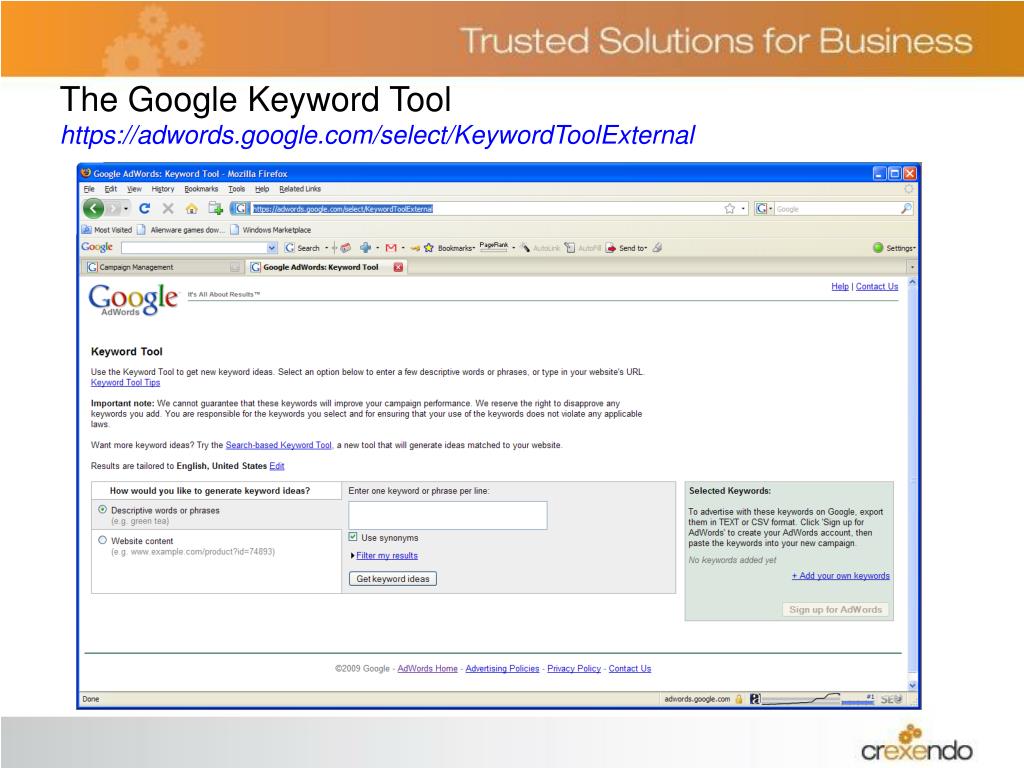Viewport: 1024px width, 768px height.
Task: Open search engine selector dropdown
Action: pos(771,209)
